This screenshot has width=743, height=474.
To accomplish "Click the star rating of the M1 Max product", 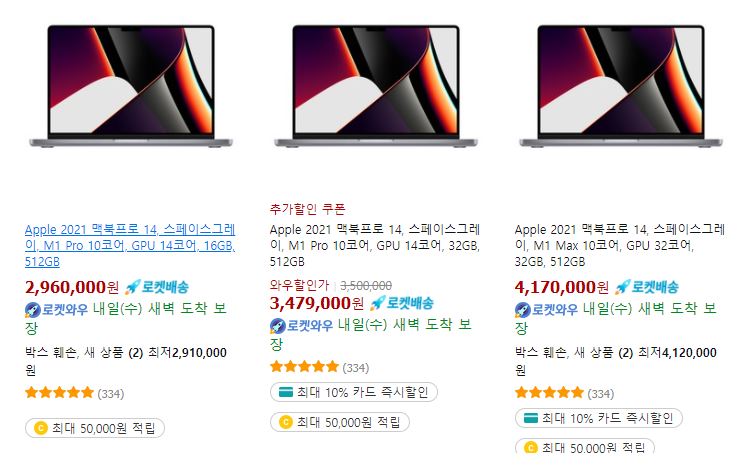I will (550, 393).
